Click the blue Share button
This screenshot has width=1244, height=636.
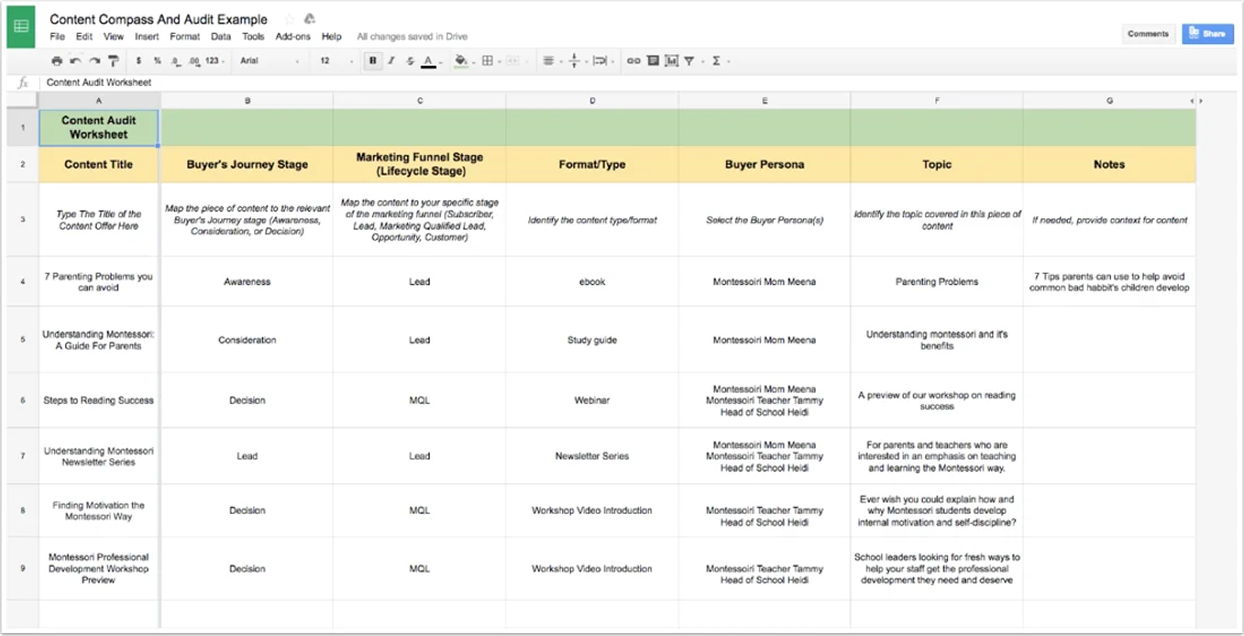pyautogui.click(x=1207, y=34)
